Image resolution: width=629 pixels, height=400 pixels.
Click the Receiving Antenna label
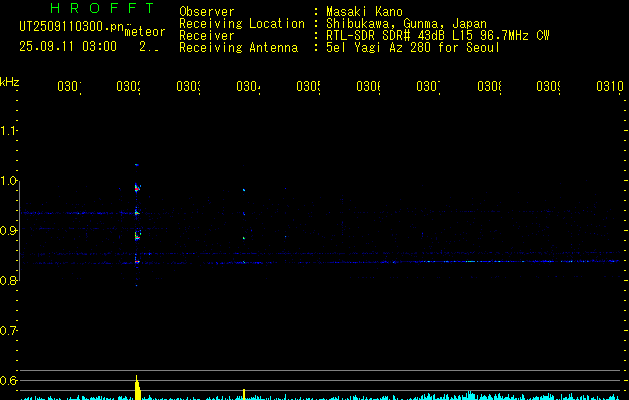[x=239, y=48]
